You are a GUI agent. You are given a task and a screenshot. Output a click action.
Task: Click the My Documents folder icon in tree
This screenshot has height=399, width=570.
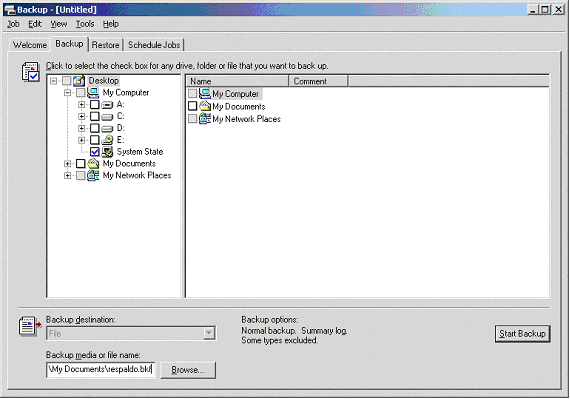(x=93, y=164)
